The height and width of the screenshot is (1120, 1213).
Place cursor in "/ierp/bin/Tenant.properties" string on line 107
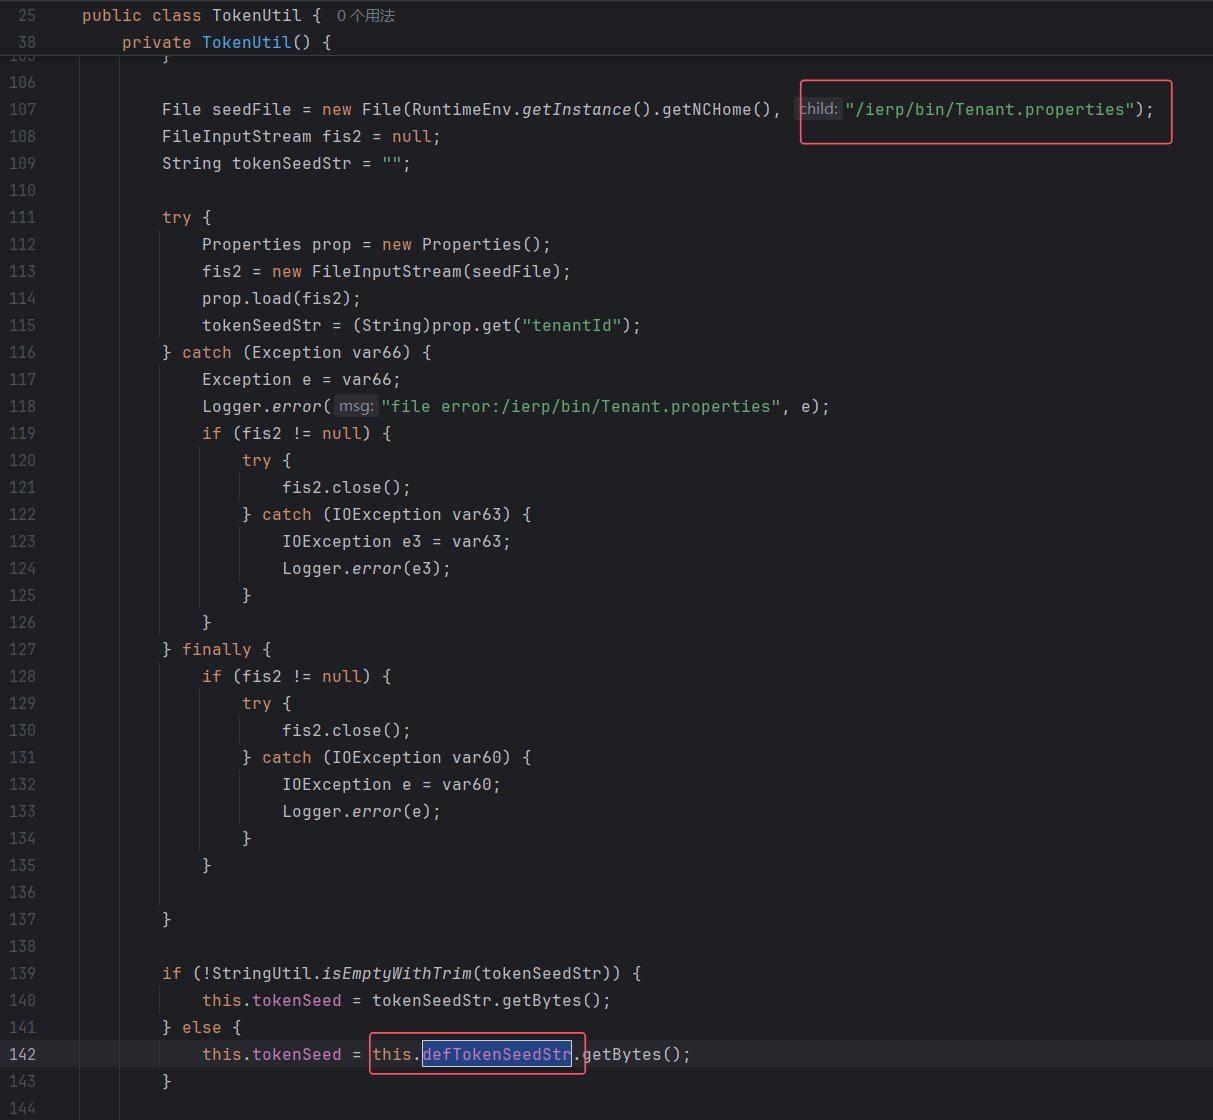click(x=990, y=109)
